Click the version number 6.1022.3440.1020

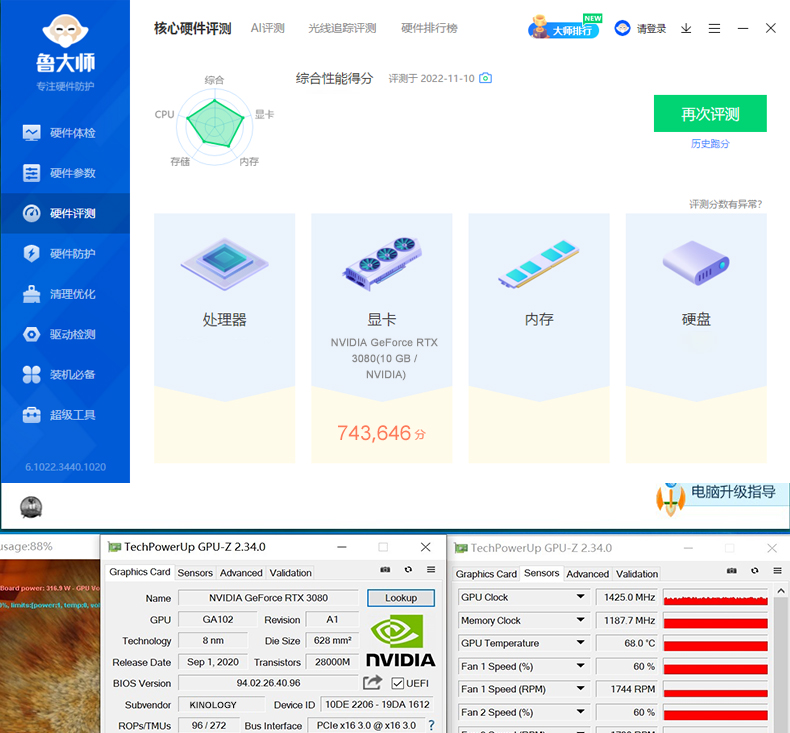click(65, 467)
